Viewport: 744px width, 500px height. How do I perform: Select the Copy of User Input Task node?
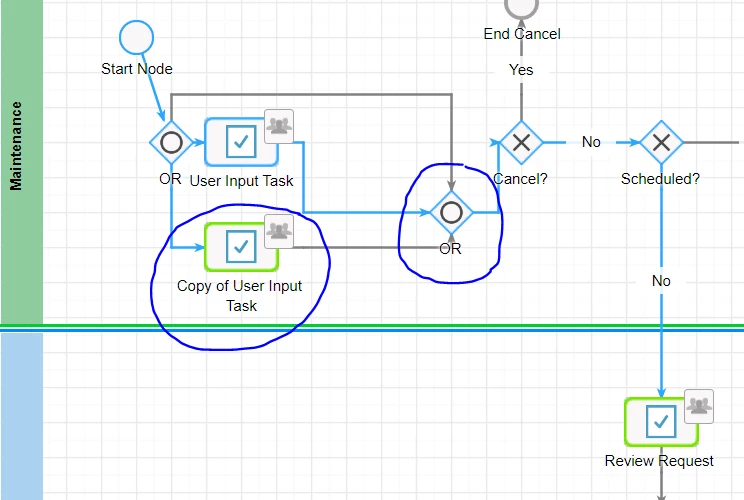click(x=241, y=247)
